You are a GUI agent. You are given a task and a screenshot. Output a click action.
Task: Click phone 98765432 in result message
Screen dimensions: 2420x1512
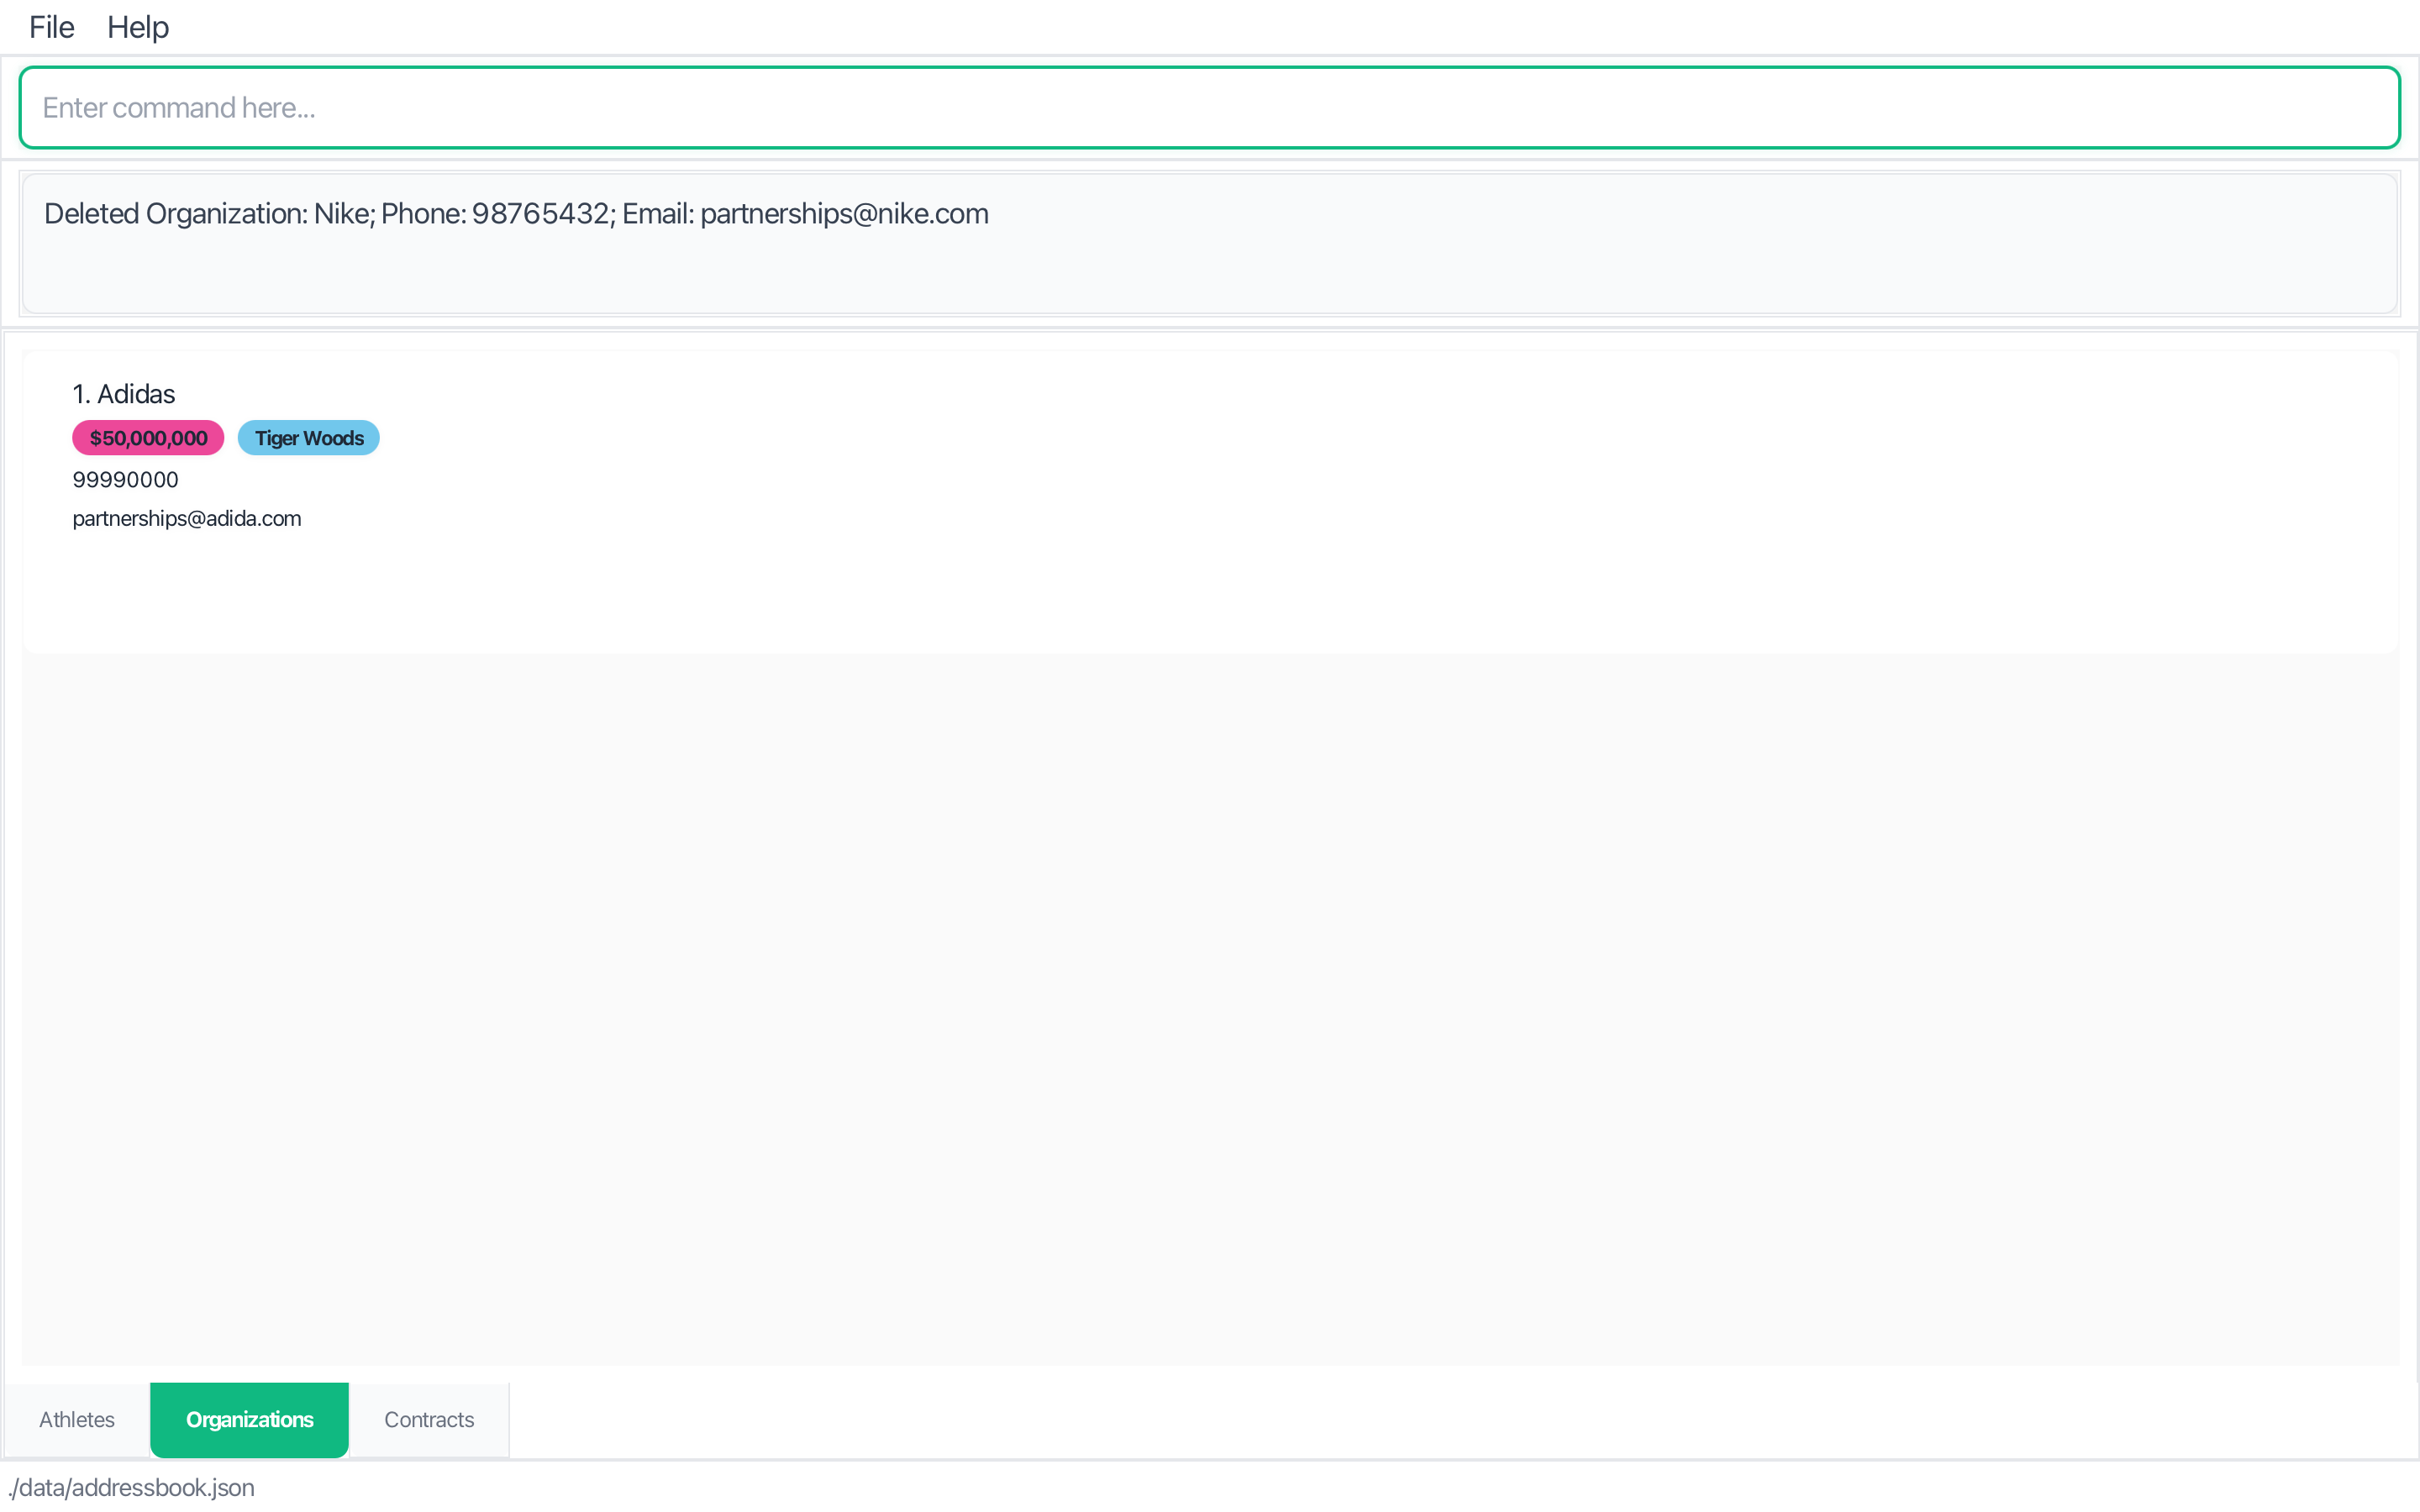coord(540,214)
